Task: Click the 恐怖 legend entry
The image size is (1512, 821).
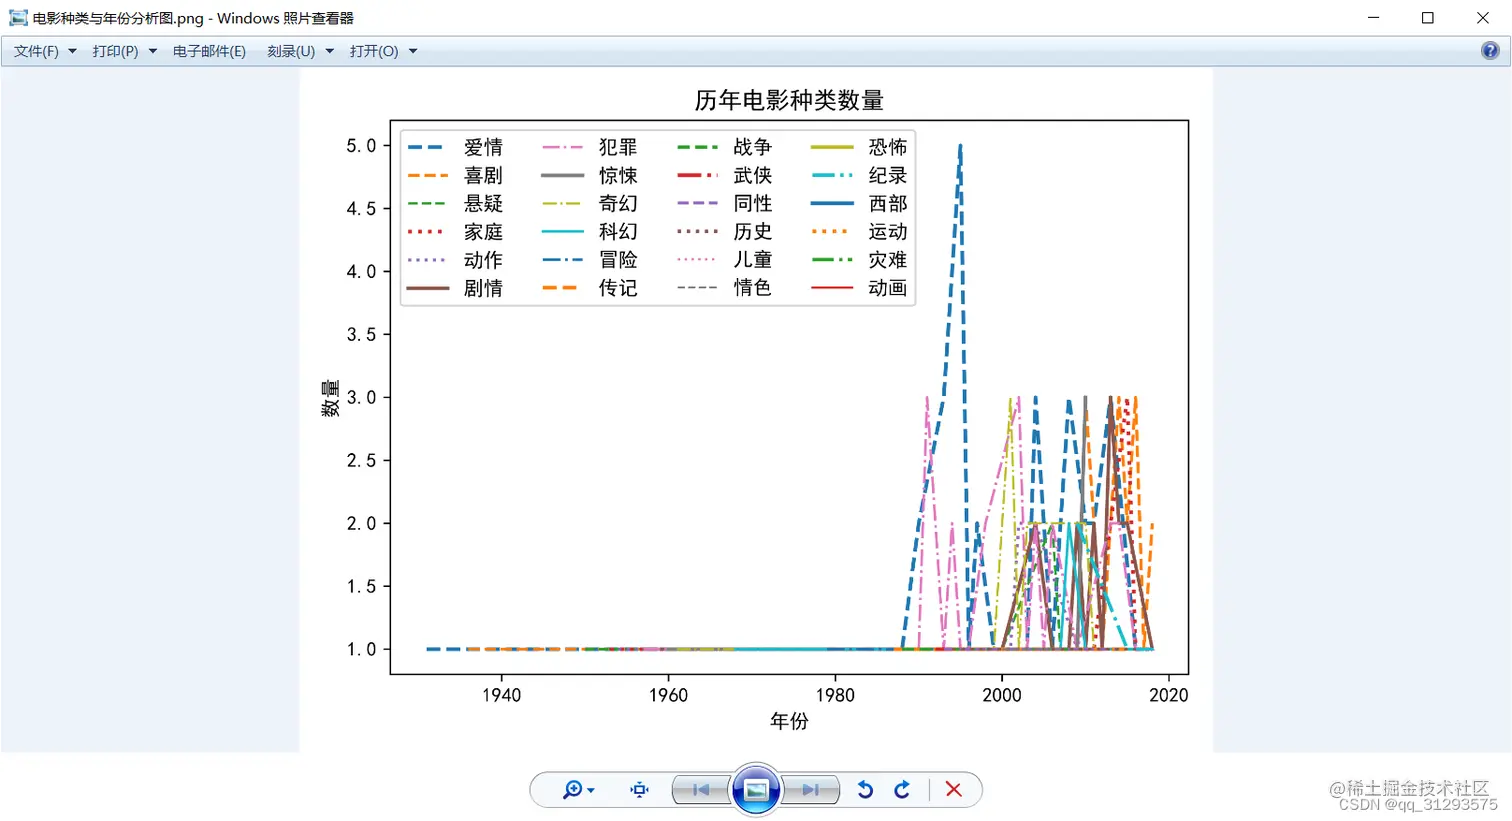Action: click(860, 147)
